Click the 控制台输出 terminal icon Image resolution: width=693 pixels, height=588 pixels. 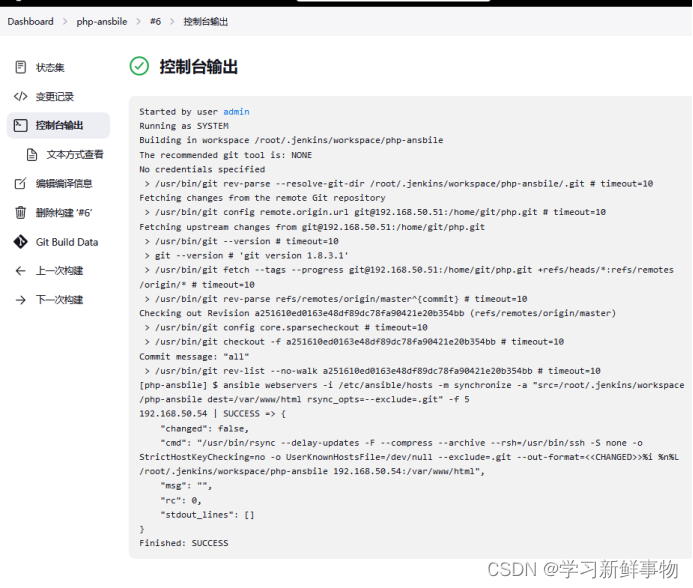tap(20, 126)
